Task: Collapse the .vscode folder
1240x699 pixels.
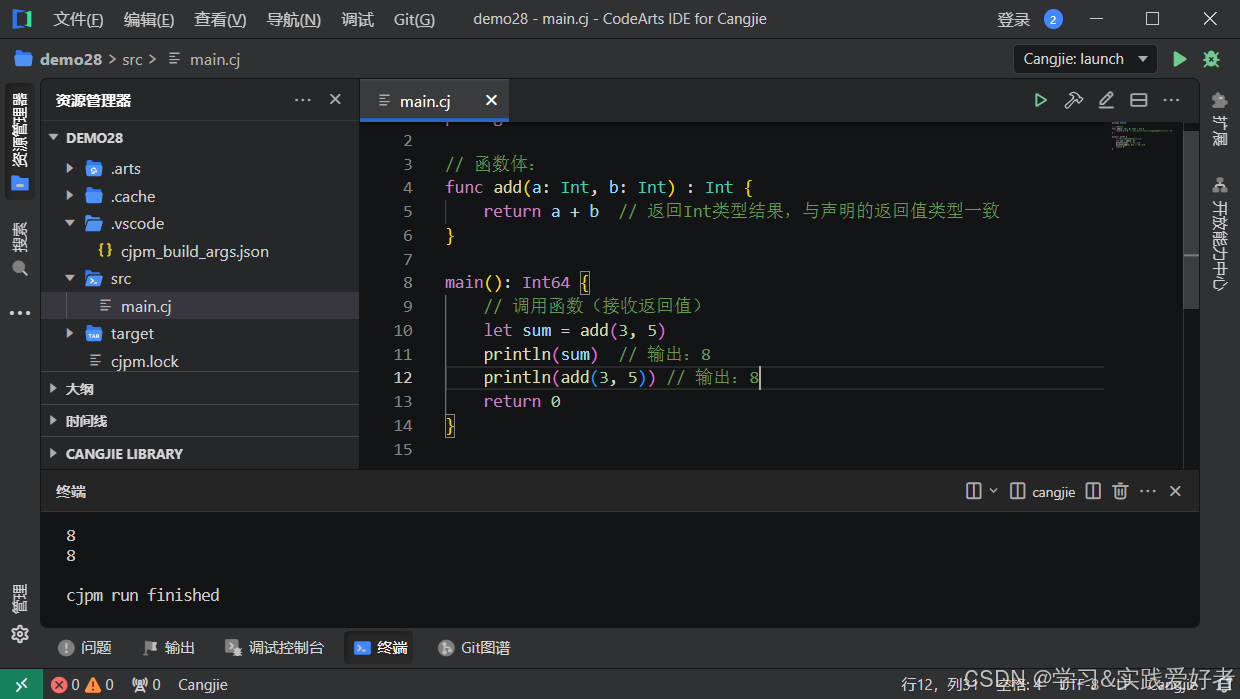Action: coord(69,223)
